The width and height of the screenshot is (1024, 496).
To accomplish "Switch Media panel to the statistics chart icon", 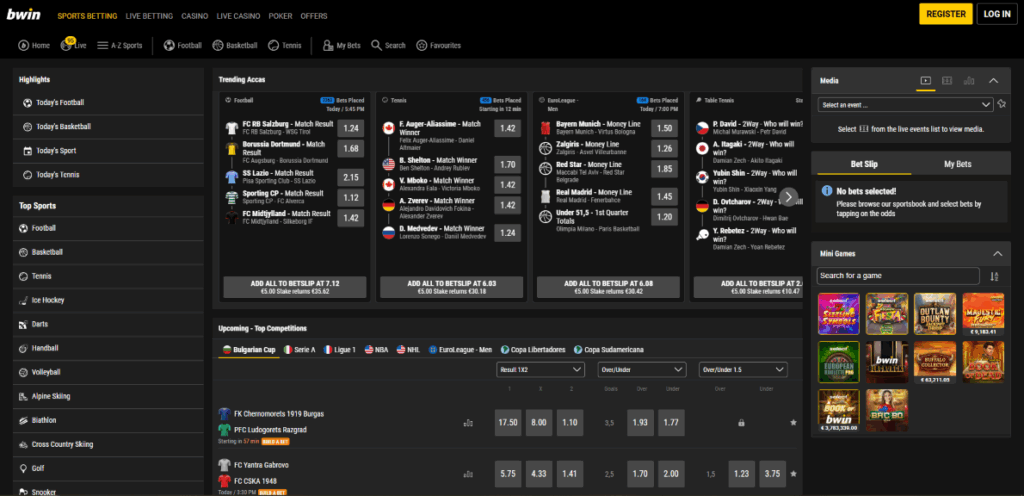I will [970, 80].
